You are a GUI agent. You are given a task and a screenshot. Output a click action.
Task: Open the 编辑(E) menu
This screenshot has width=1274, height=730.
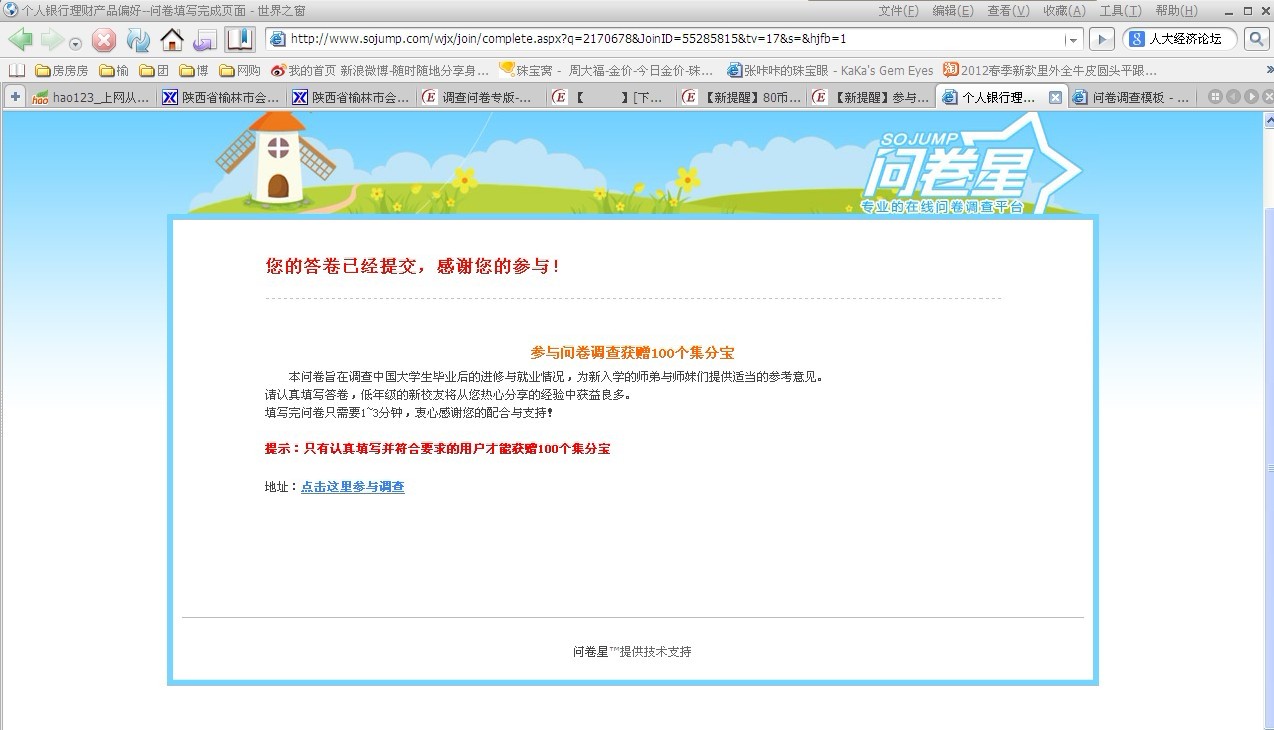(x=952, y=11)
